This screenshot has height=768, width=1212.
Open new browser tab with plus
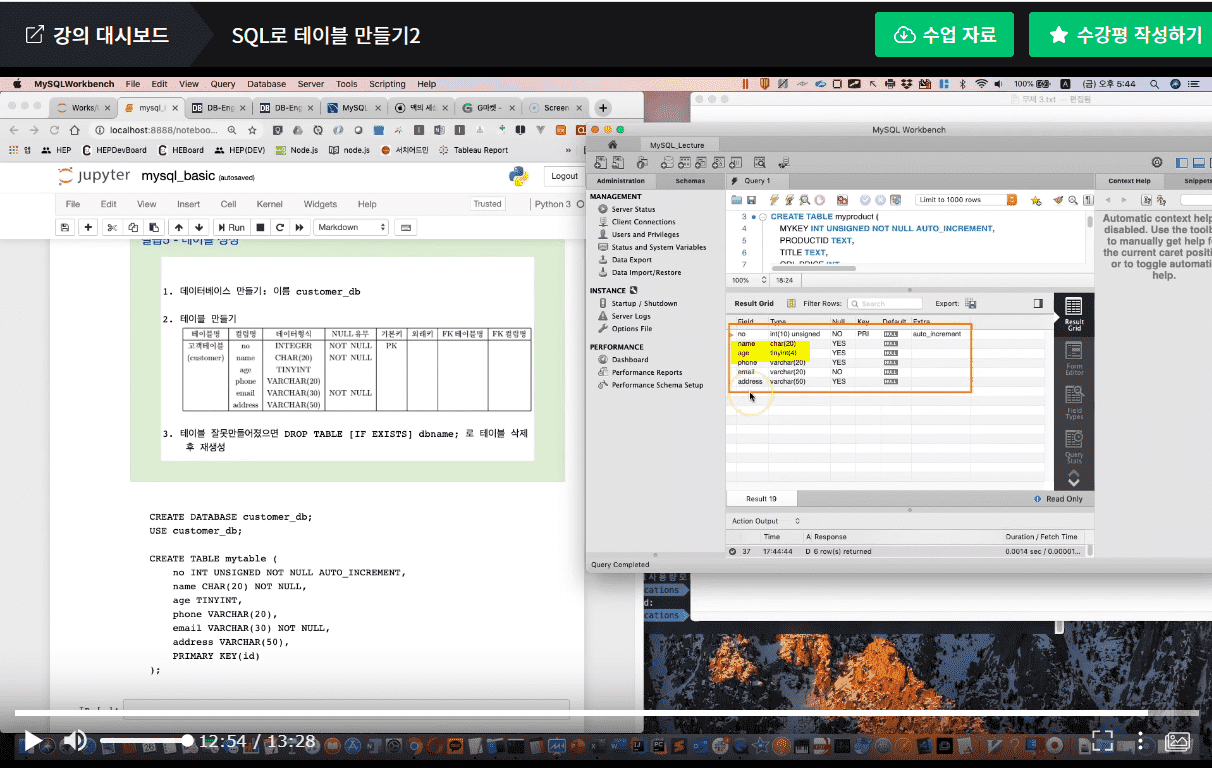coord(603,108)
